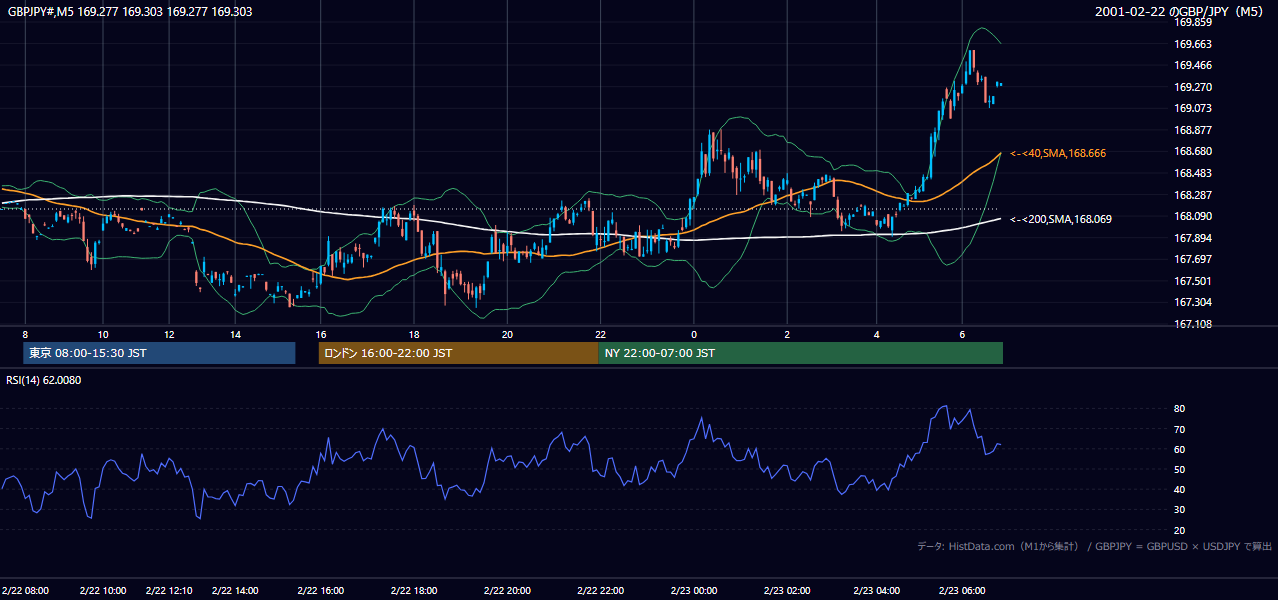Click price axis value 169.270
Image resolution: width=1278 pixels, height=600 pixels.
1193,87
